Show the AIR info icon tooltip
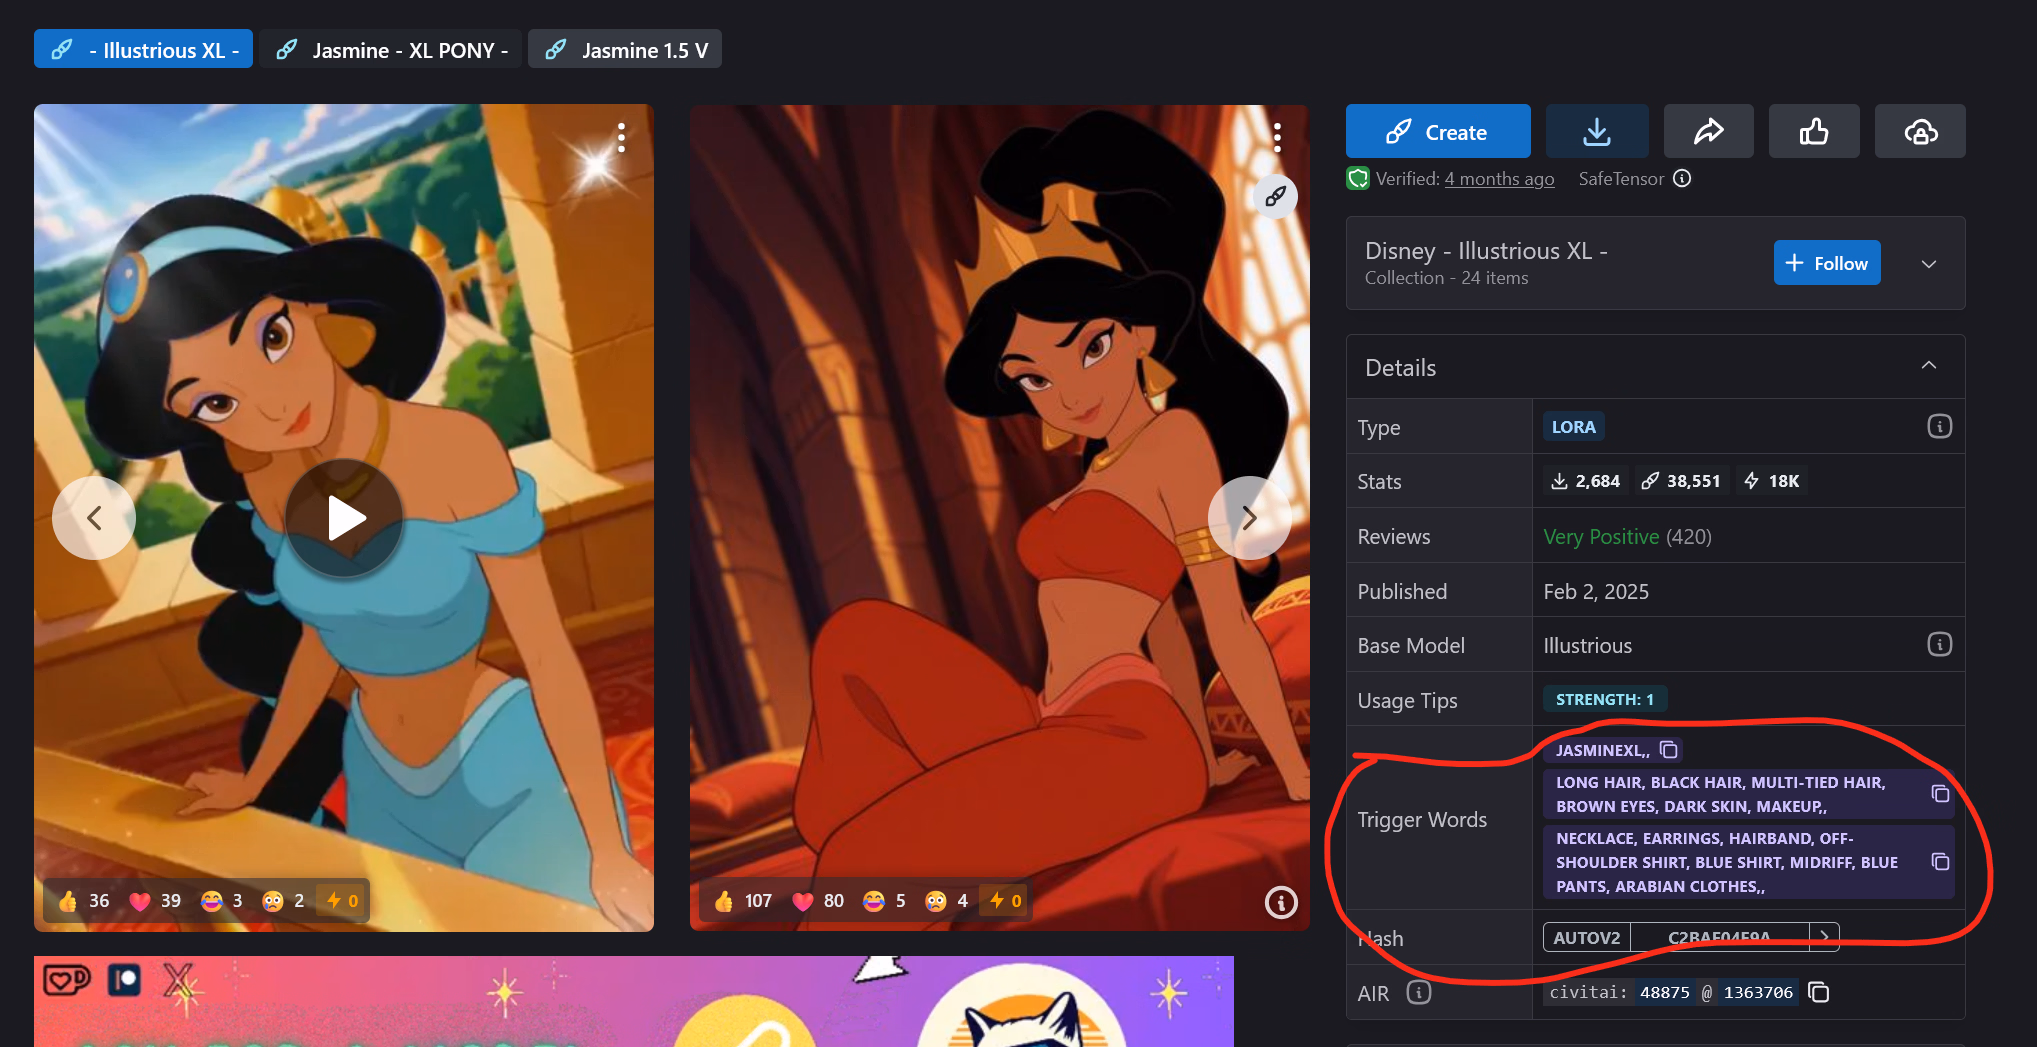The width and height of the screenshot is (2037, 1047). [x=1419, y=992]
